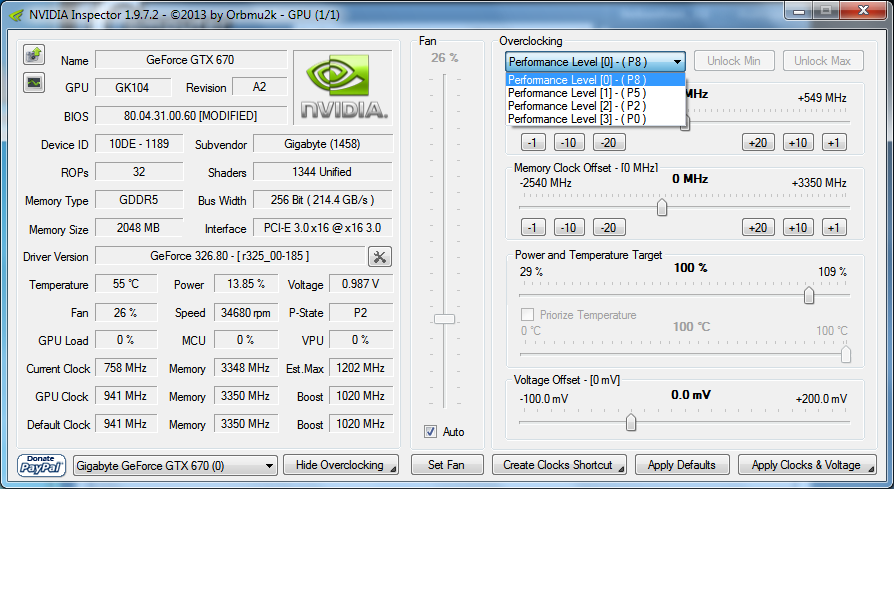Click the Voltage Offset slider handle
Viewport: 894px width, 614px height.
631,422
